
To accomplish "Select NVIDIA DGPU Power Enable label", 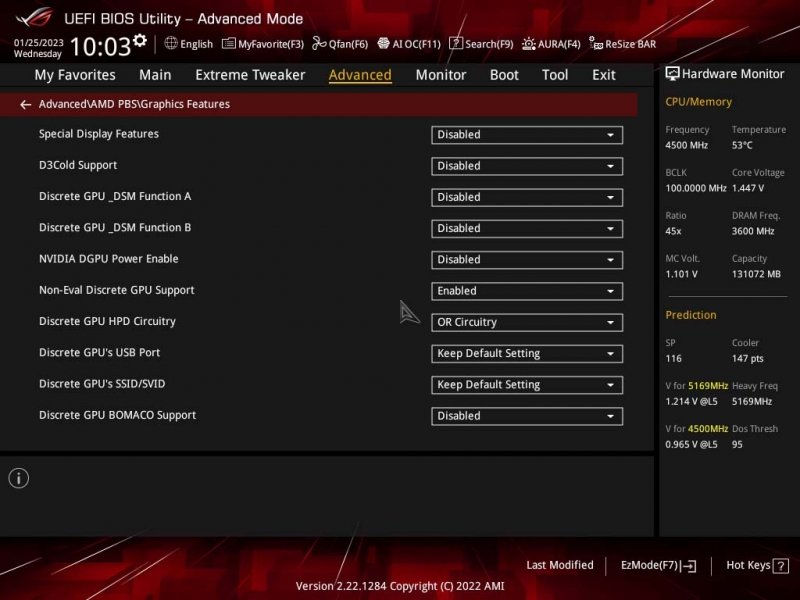I will pos(109,259).
